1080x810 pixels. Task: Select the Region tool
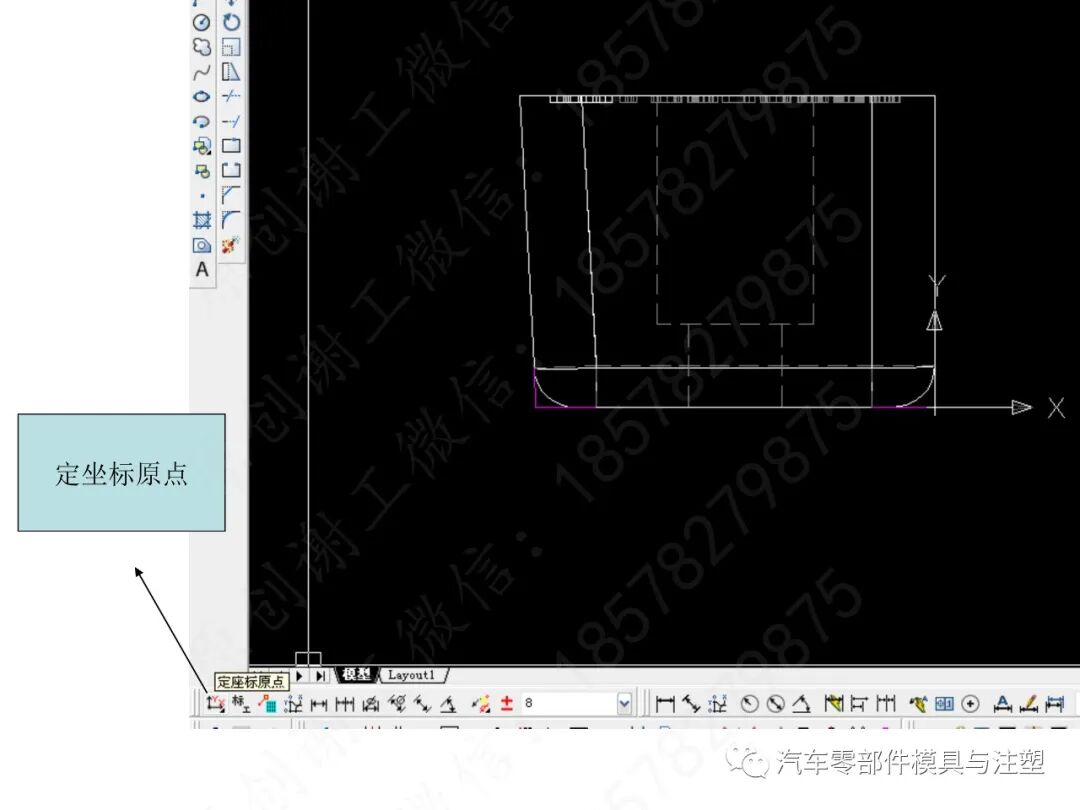(201, 245)
